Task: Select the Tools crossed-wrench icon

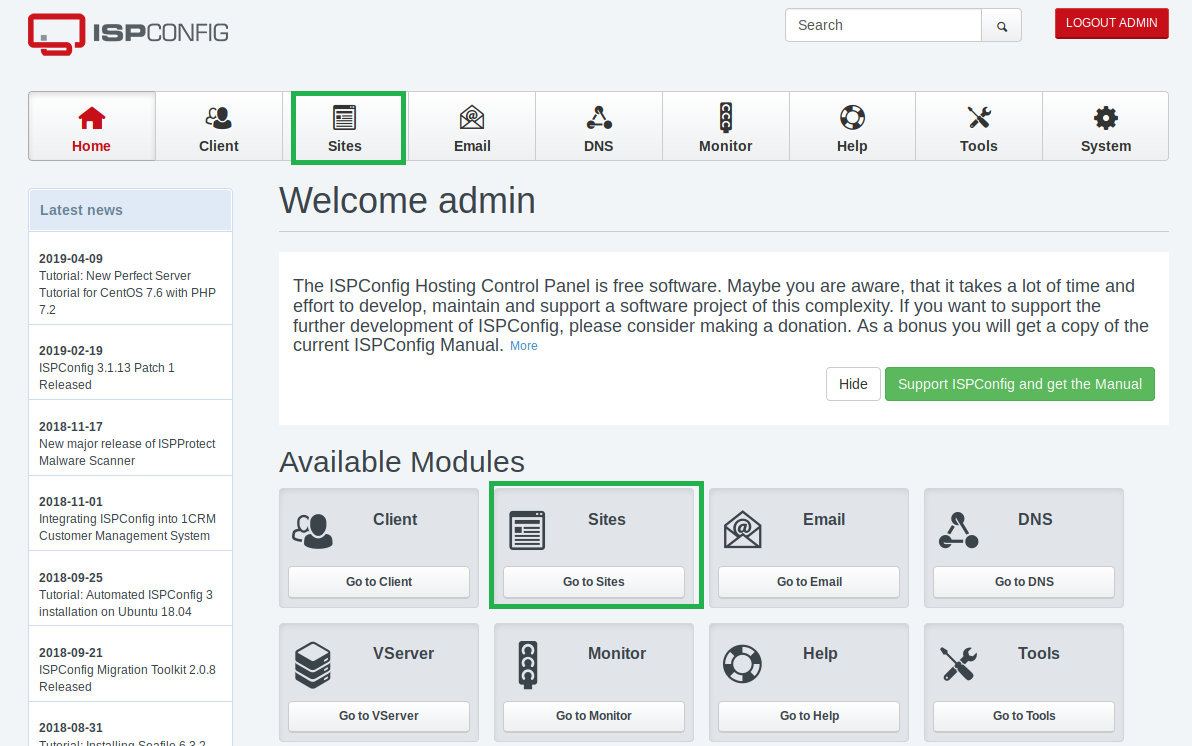Action: pyautogui.click(x=978, y=118)
